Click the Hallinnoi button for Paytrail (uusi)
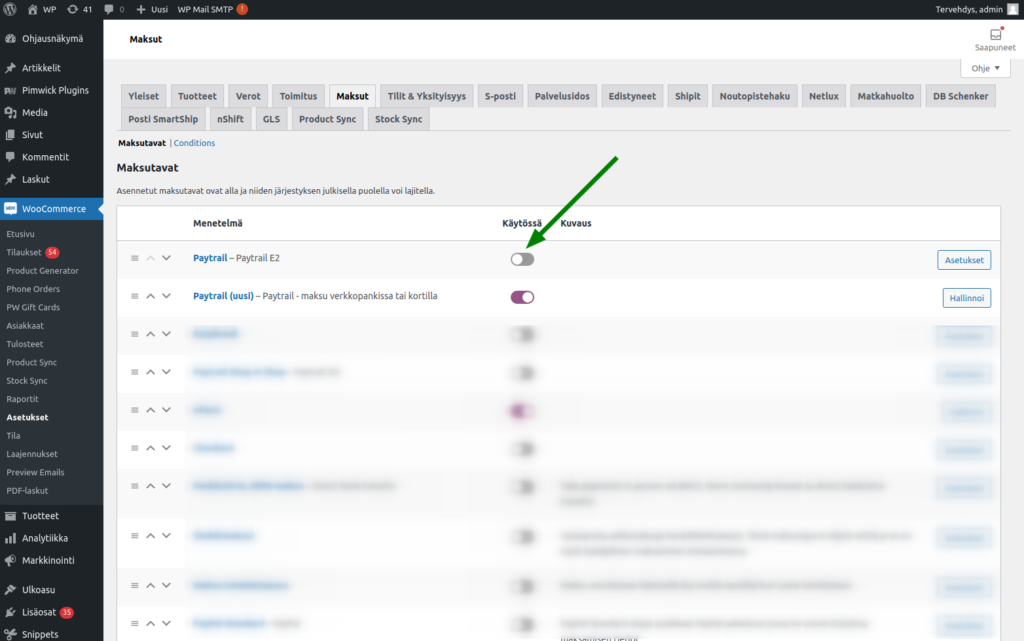This screenshot has width=1024, height=641. coord(967,298)
